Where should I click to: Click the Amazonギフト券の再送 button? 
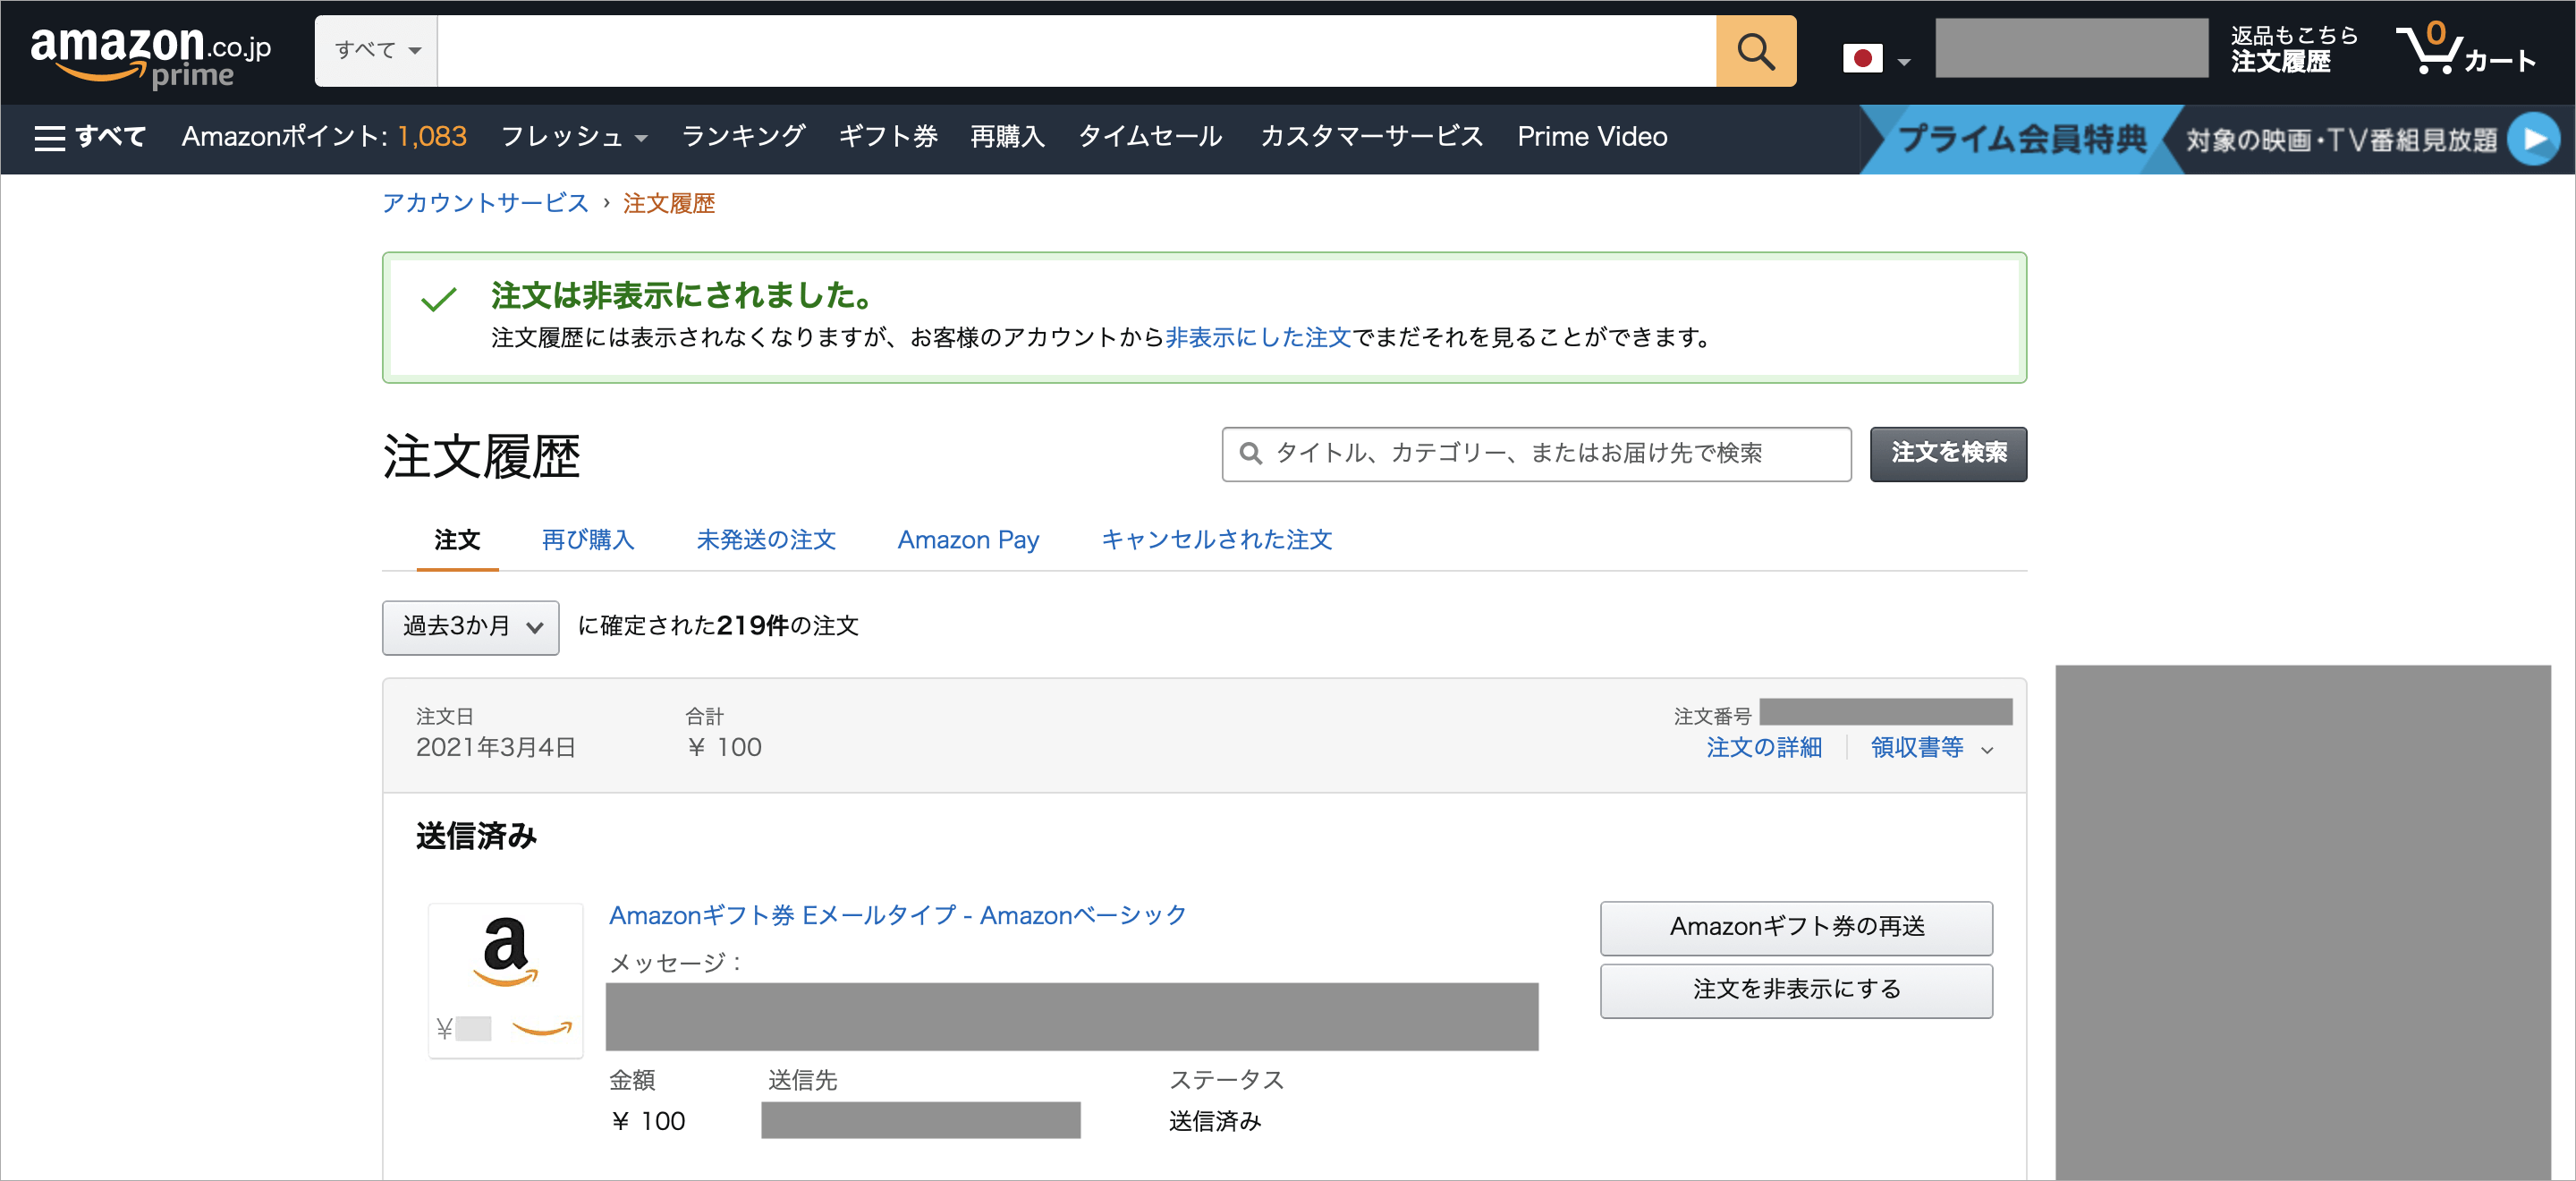coord(1796,928)
